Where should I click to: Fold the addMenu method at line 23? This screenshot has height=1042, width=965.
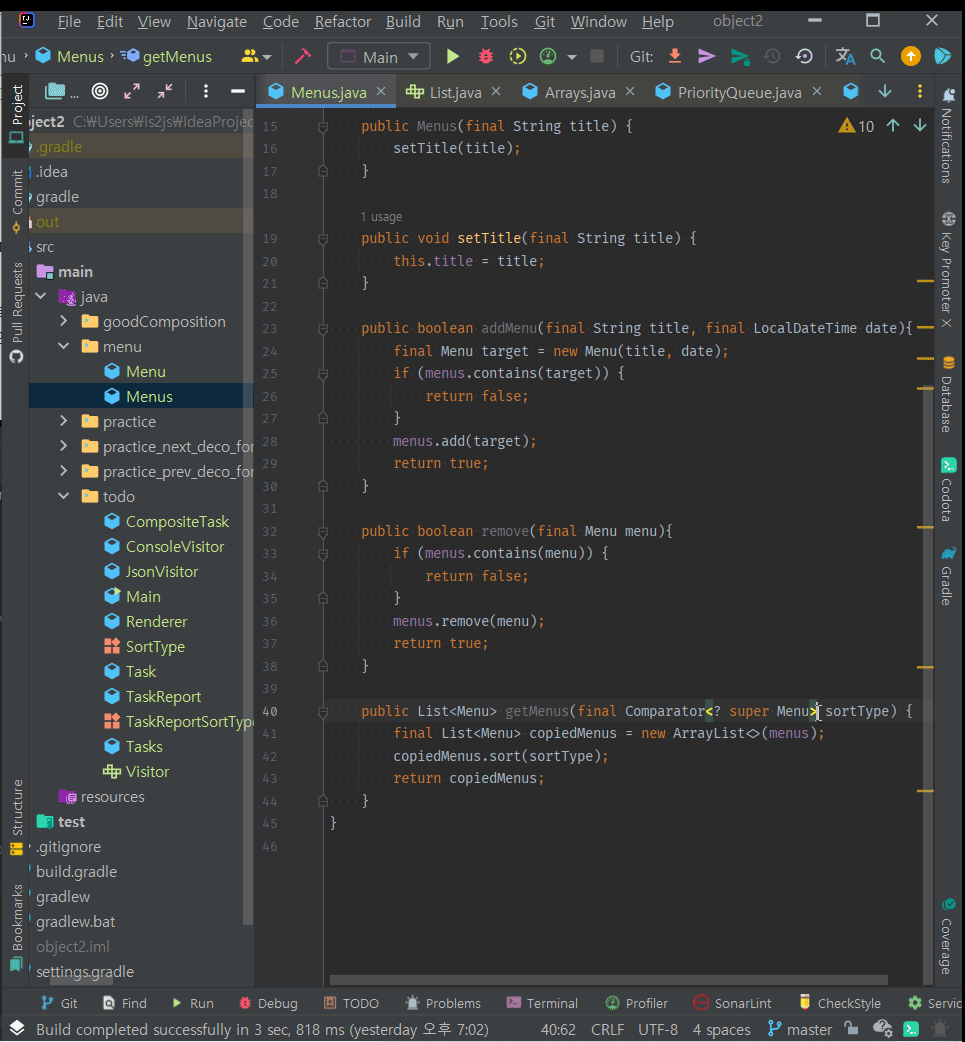pos(323,328)
